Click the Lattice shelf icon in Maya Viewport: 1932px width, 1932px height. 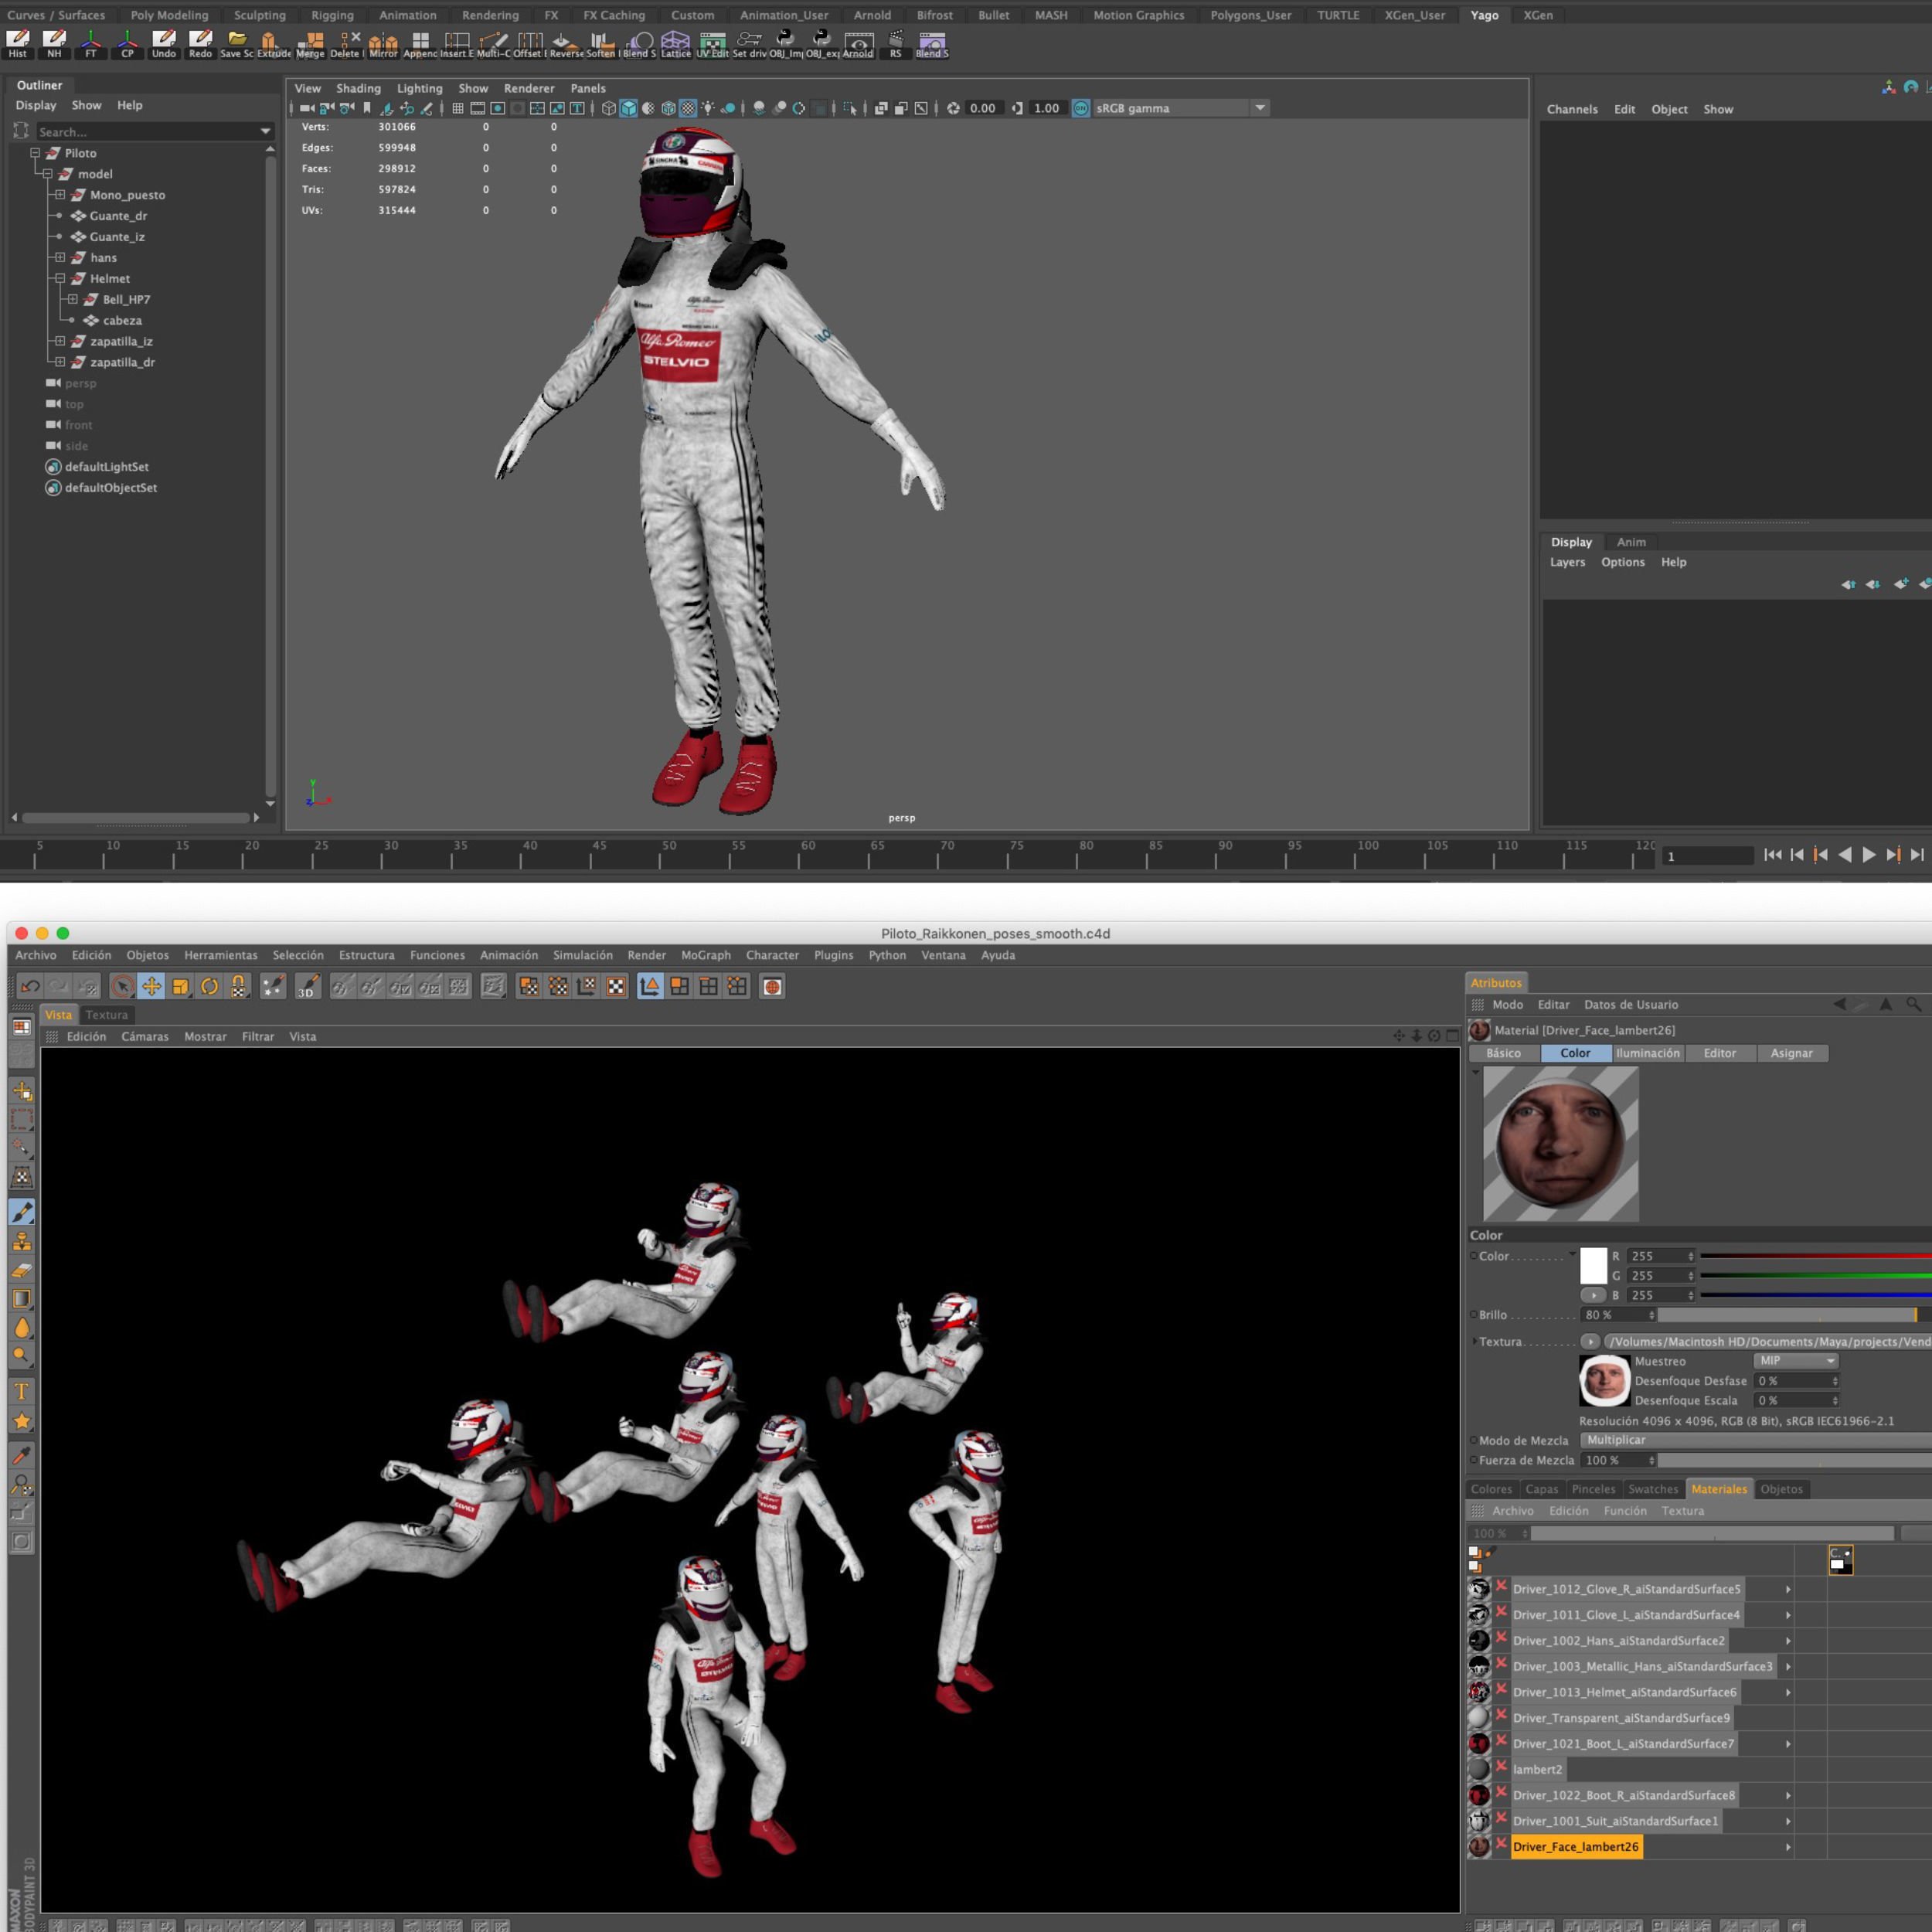(675, 43)
